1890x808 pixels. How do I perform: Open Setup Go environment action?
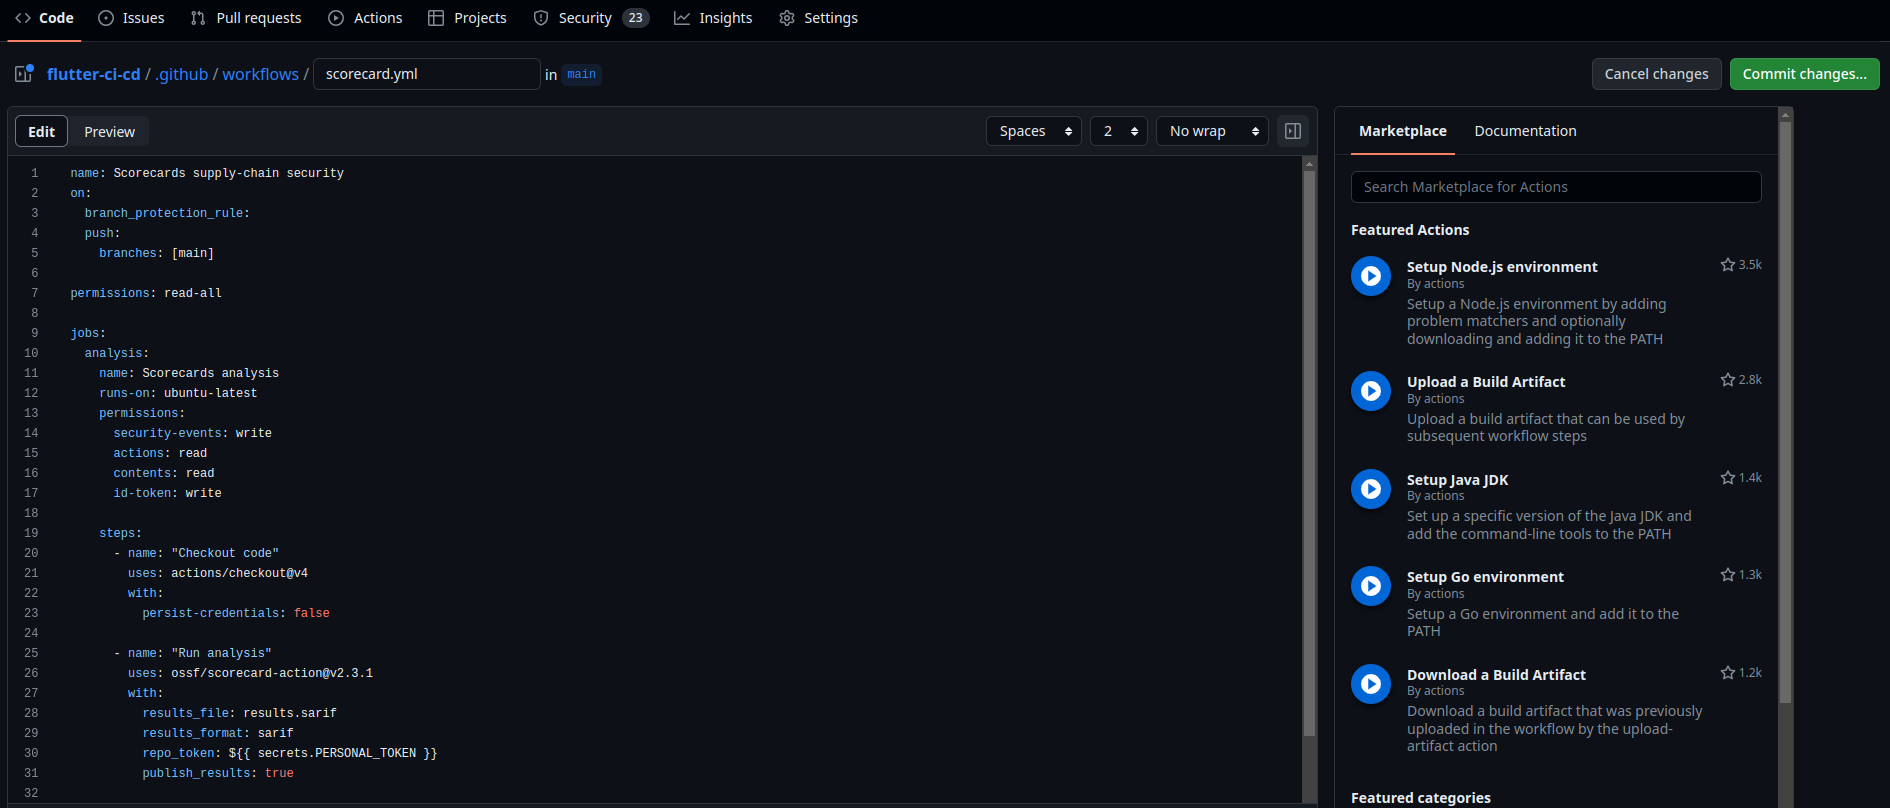click(x=1485, y=577)
